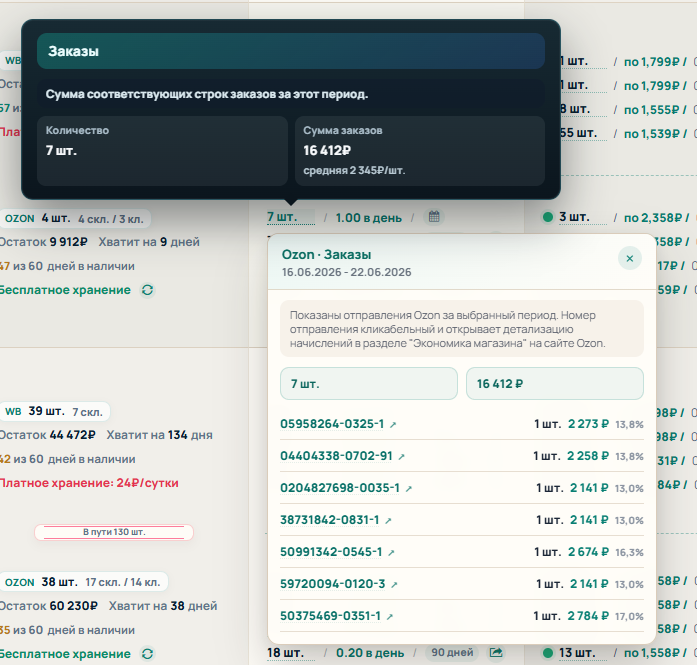
Task: Open the calendar icon next to 1.00 в день
Action: point(434,217)
